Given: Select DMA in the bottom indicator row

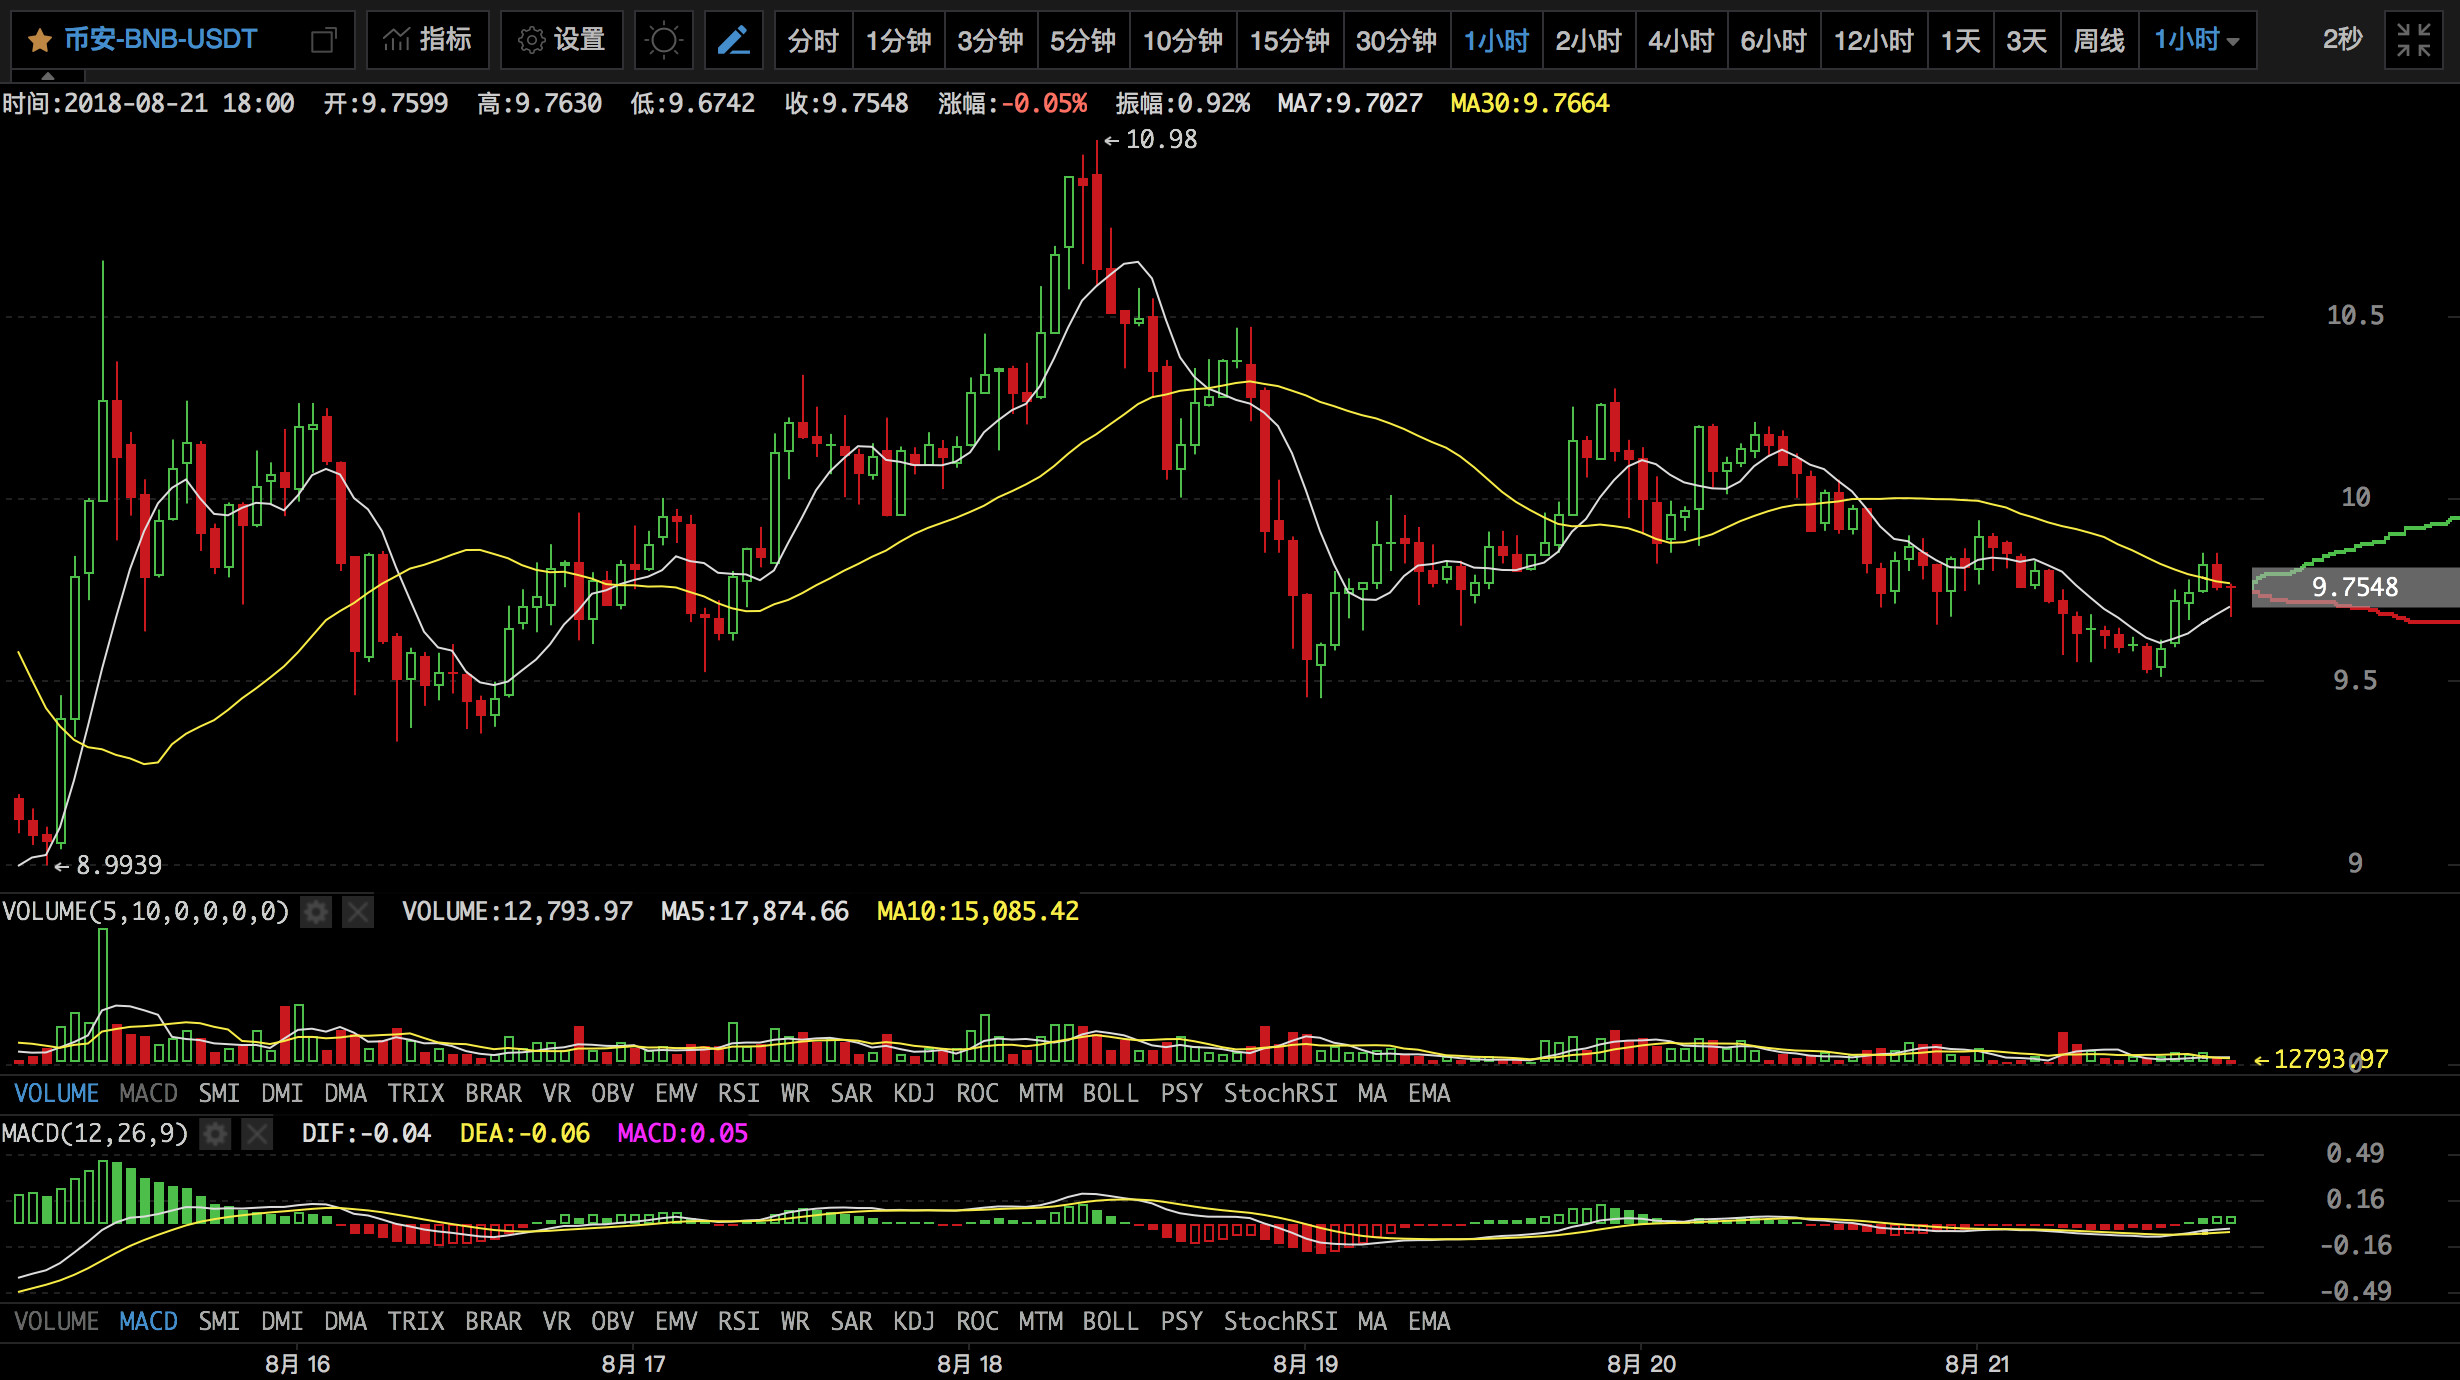Looking at the screenshot, I should (x=345, y=1321).
